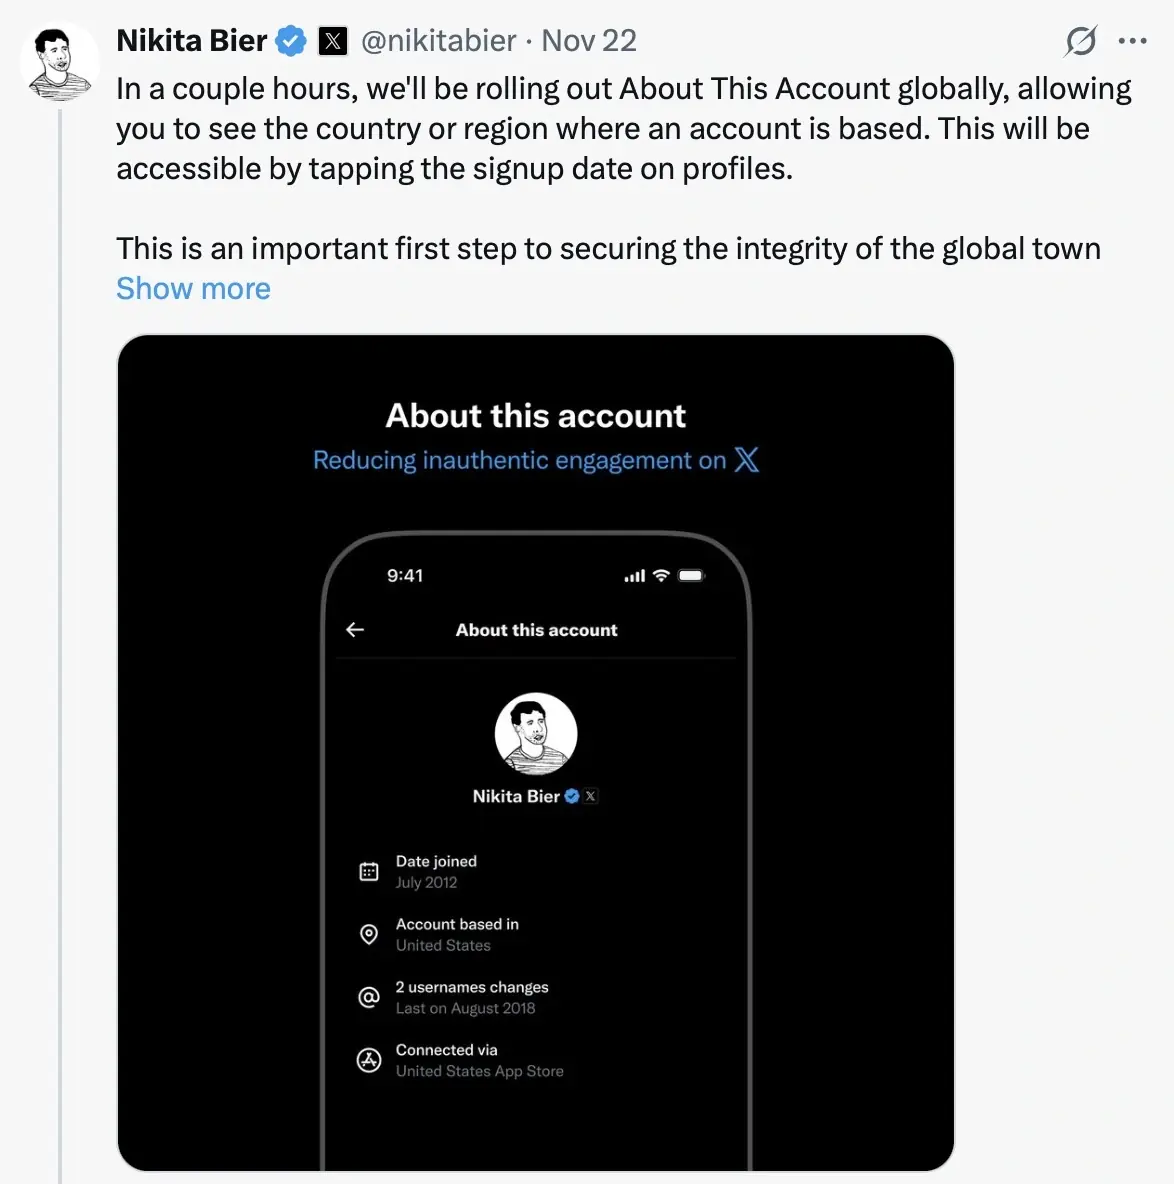This screenshot has height=1184, width=1174.
Task: Click the location pin icon for Account based in
Action: [x=369, y=934]
